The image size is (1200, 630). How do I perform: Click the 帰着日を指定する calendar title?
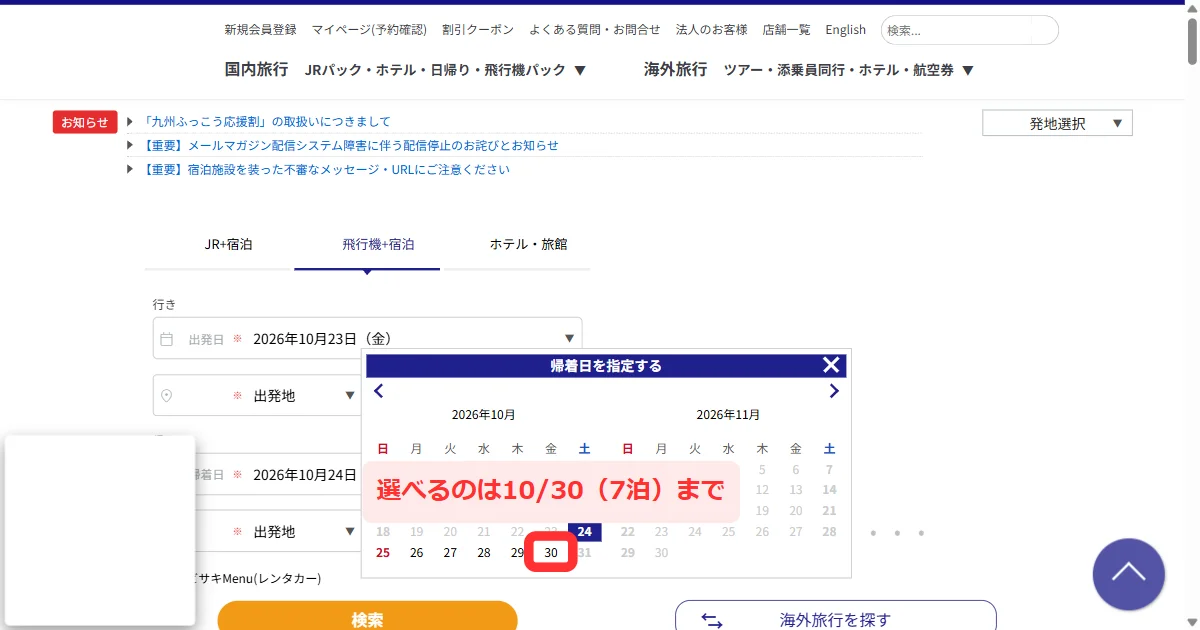pos(606,366)
